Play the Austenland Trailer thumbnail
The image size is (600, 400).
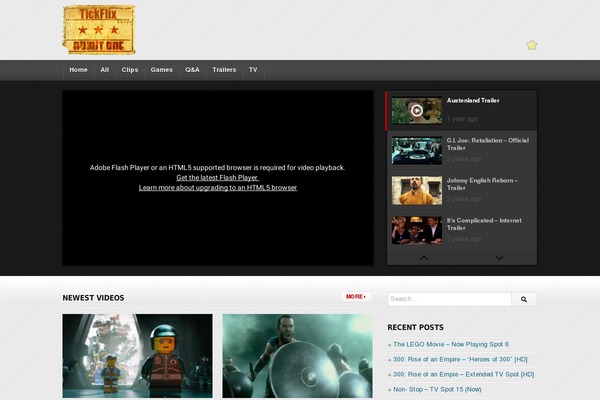(417, 111)
